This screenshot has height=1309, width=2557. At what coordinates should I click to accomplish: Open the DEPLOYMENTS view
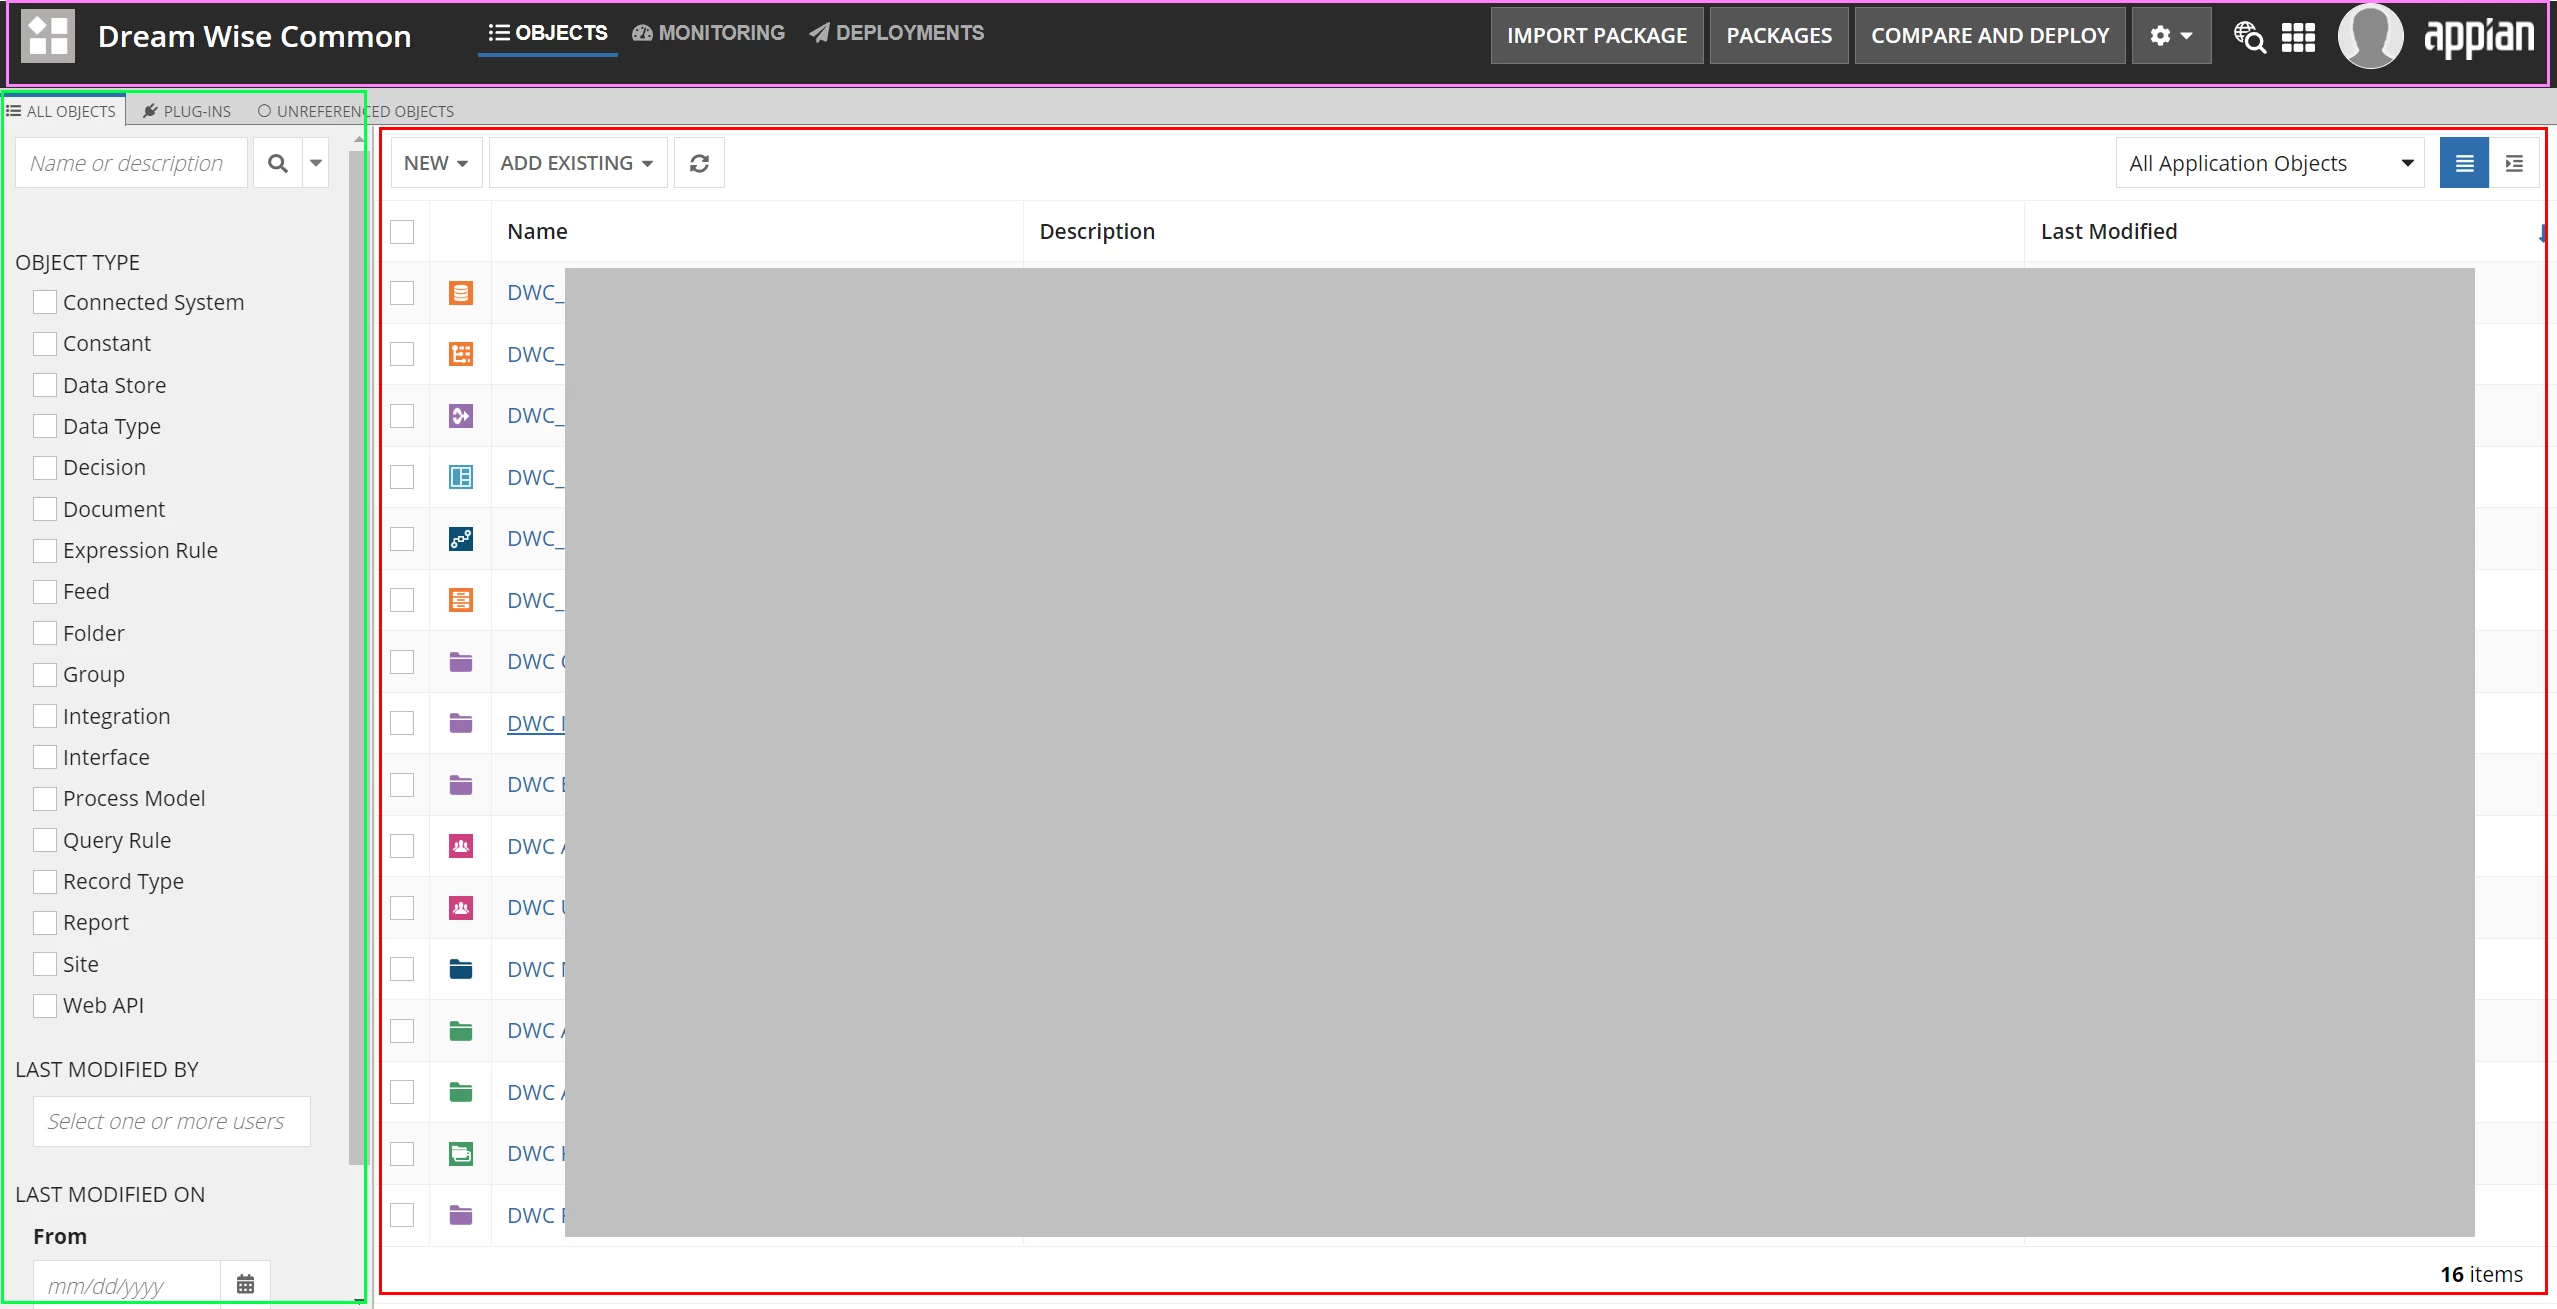[896, 33]
